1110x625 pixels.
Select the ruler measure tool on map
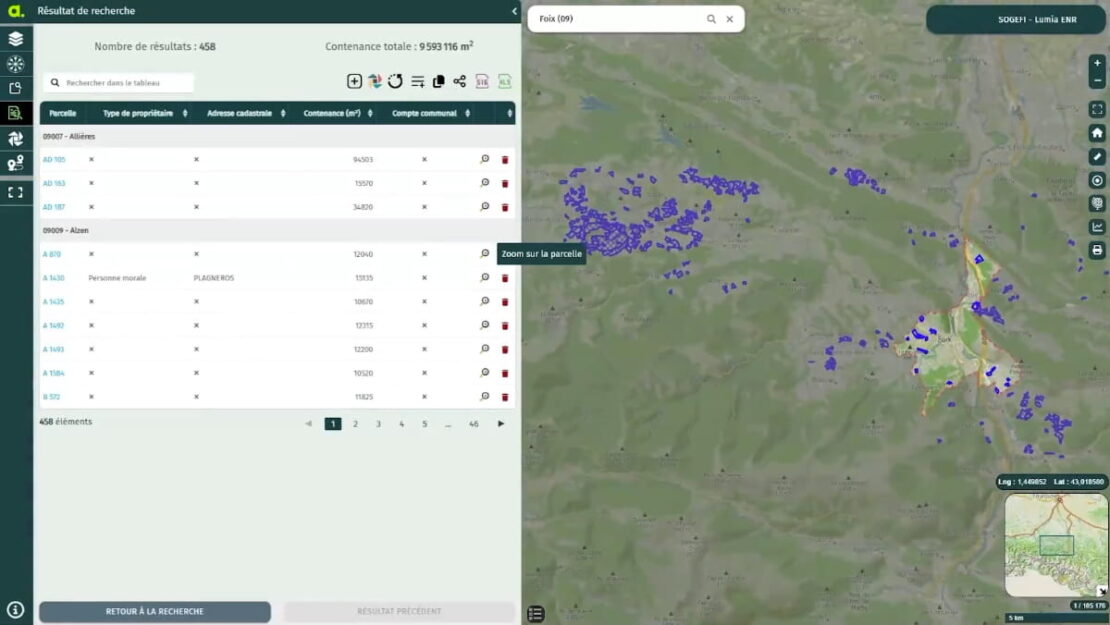1097,157
